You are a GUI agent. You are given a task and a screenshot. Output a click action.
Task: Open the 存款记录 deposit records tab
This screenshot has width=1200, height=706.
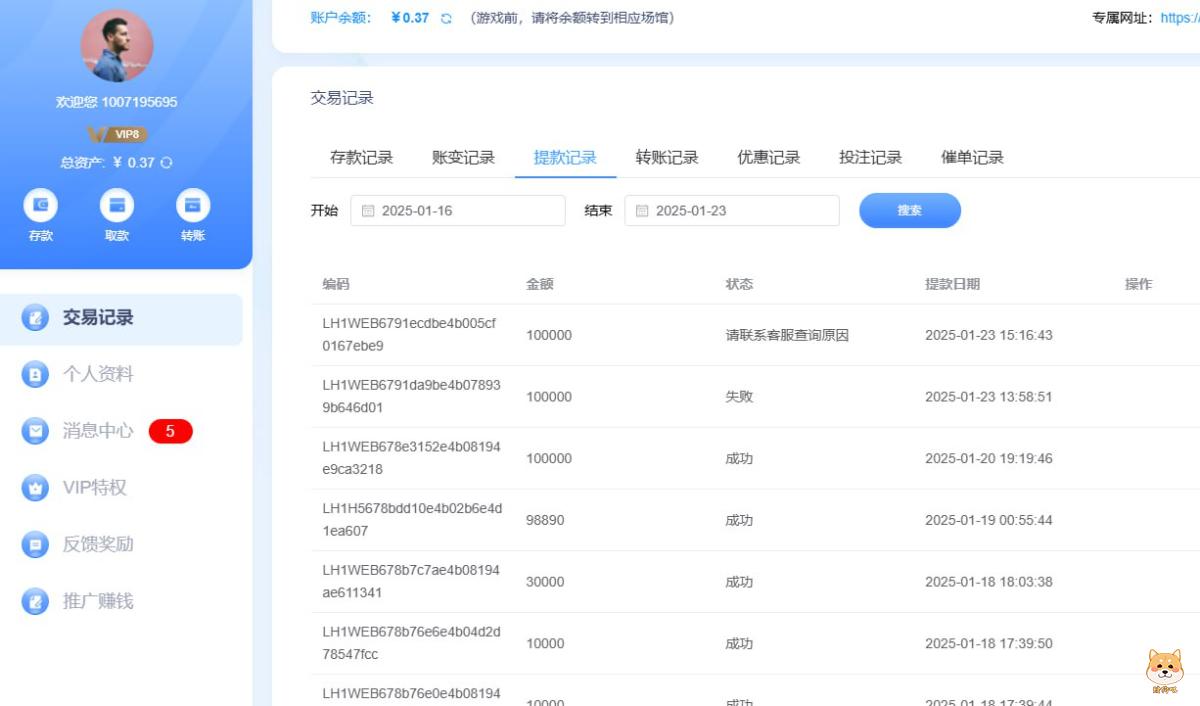pyautogui.click(x=362, y=157)
